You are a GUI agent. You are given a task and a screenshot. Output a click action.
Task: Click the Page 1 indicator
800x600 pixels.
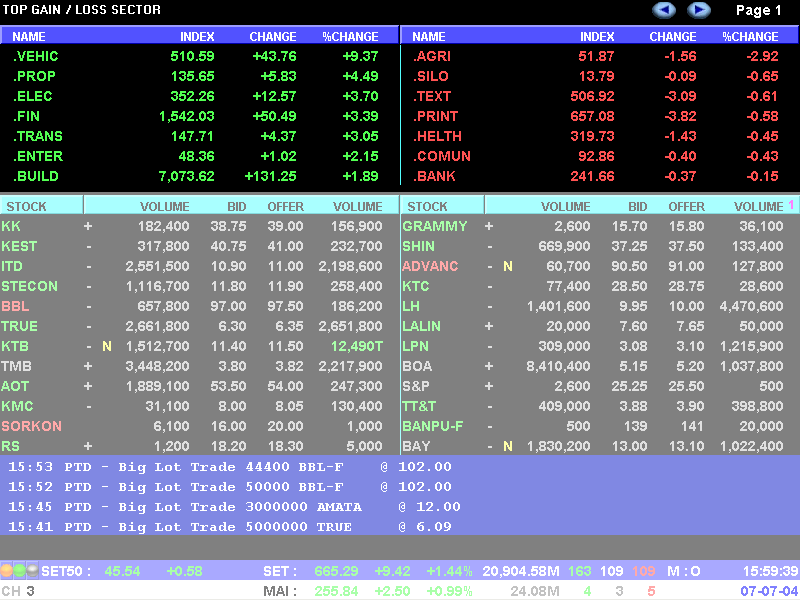click(758, 10)
